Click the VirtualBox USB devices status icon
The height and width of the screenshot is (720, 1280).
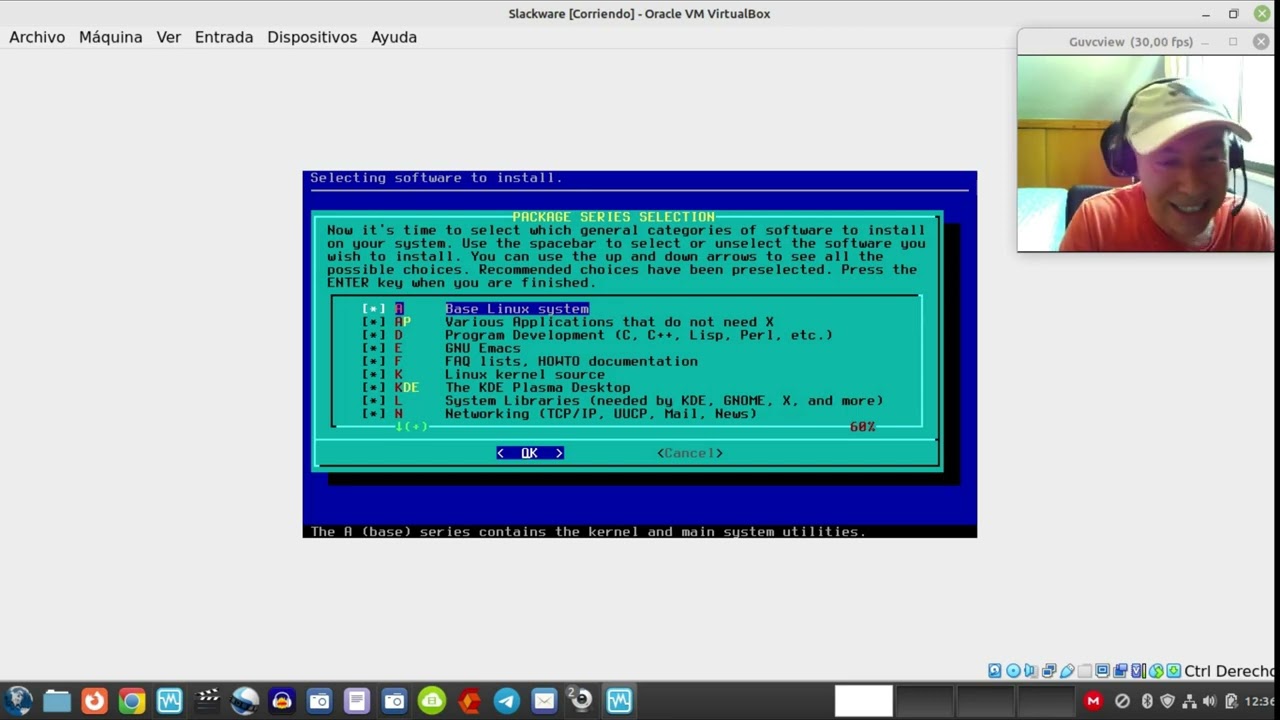click(1067, 671)
